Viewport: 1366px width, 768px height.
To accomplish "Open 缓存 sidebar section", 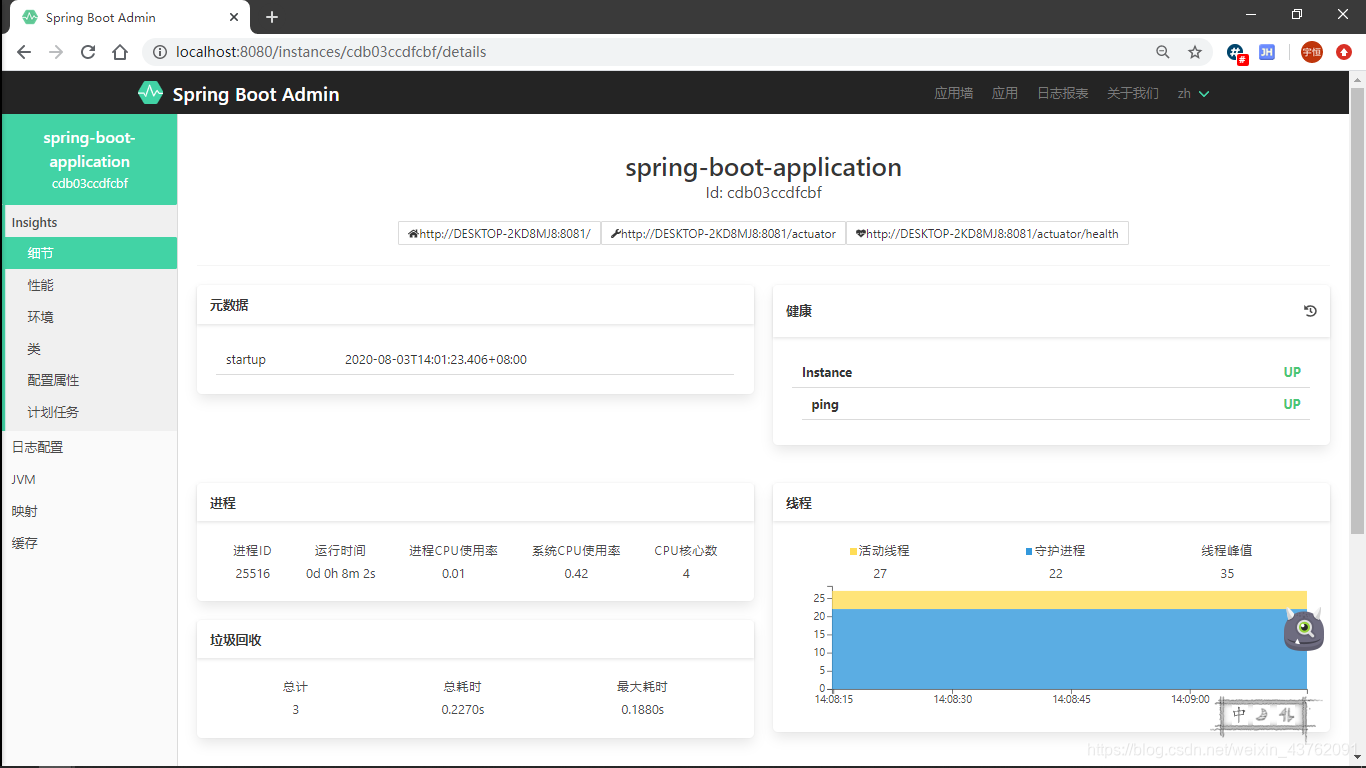I will (90, 543).
